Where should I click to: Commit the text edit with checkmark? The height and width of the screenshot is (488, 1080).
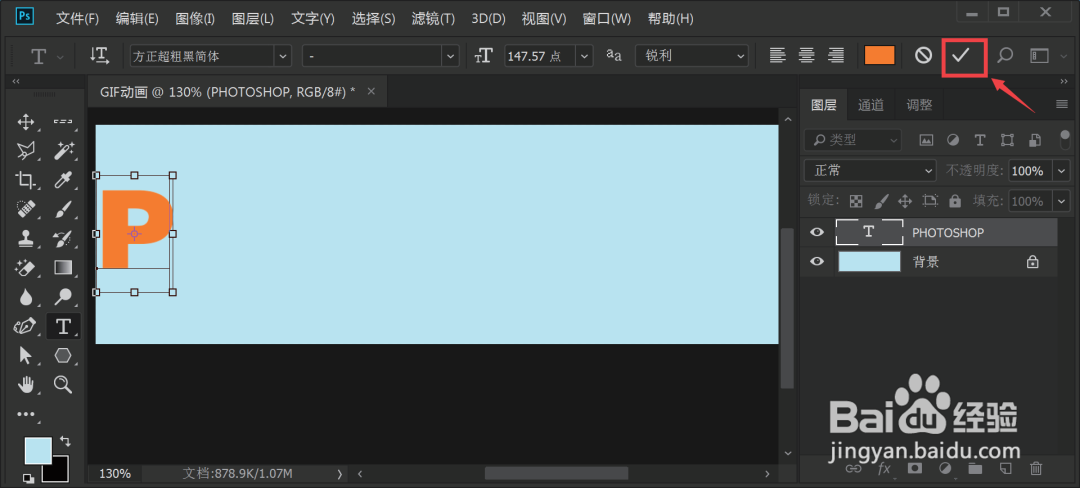[960, 56]
